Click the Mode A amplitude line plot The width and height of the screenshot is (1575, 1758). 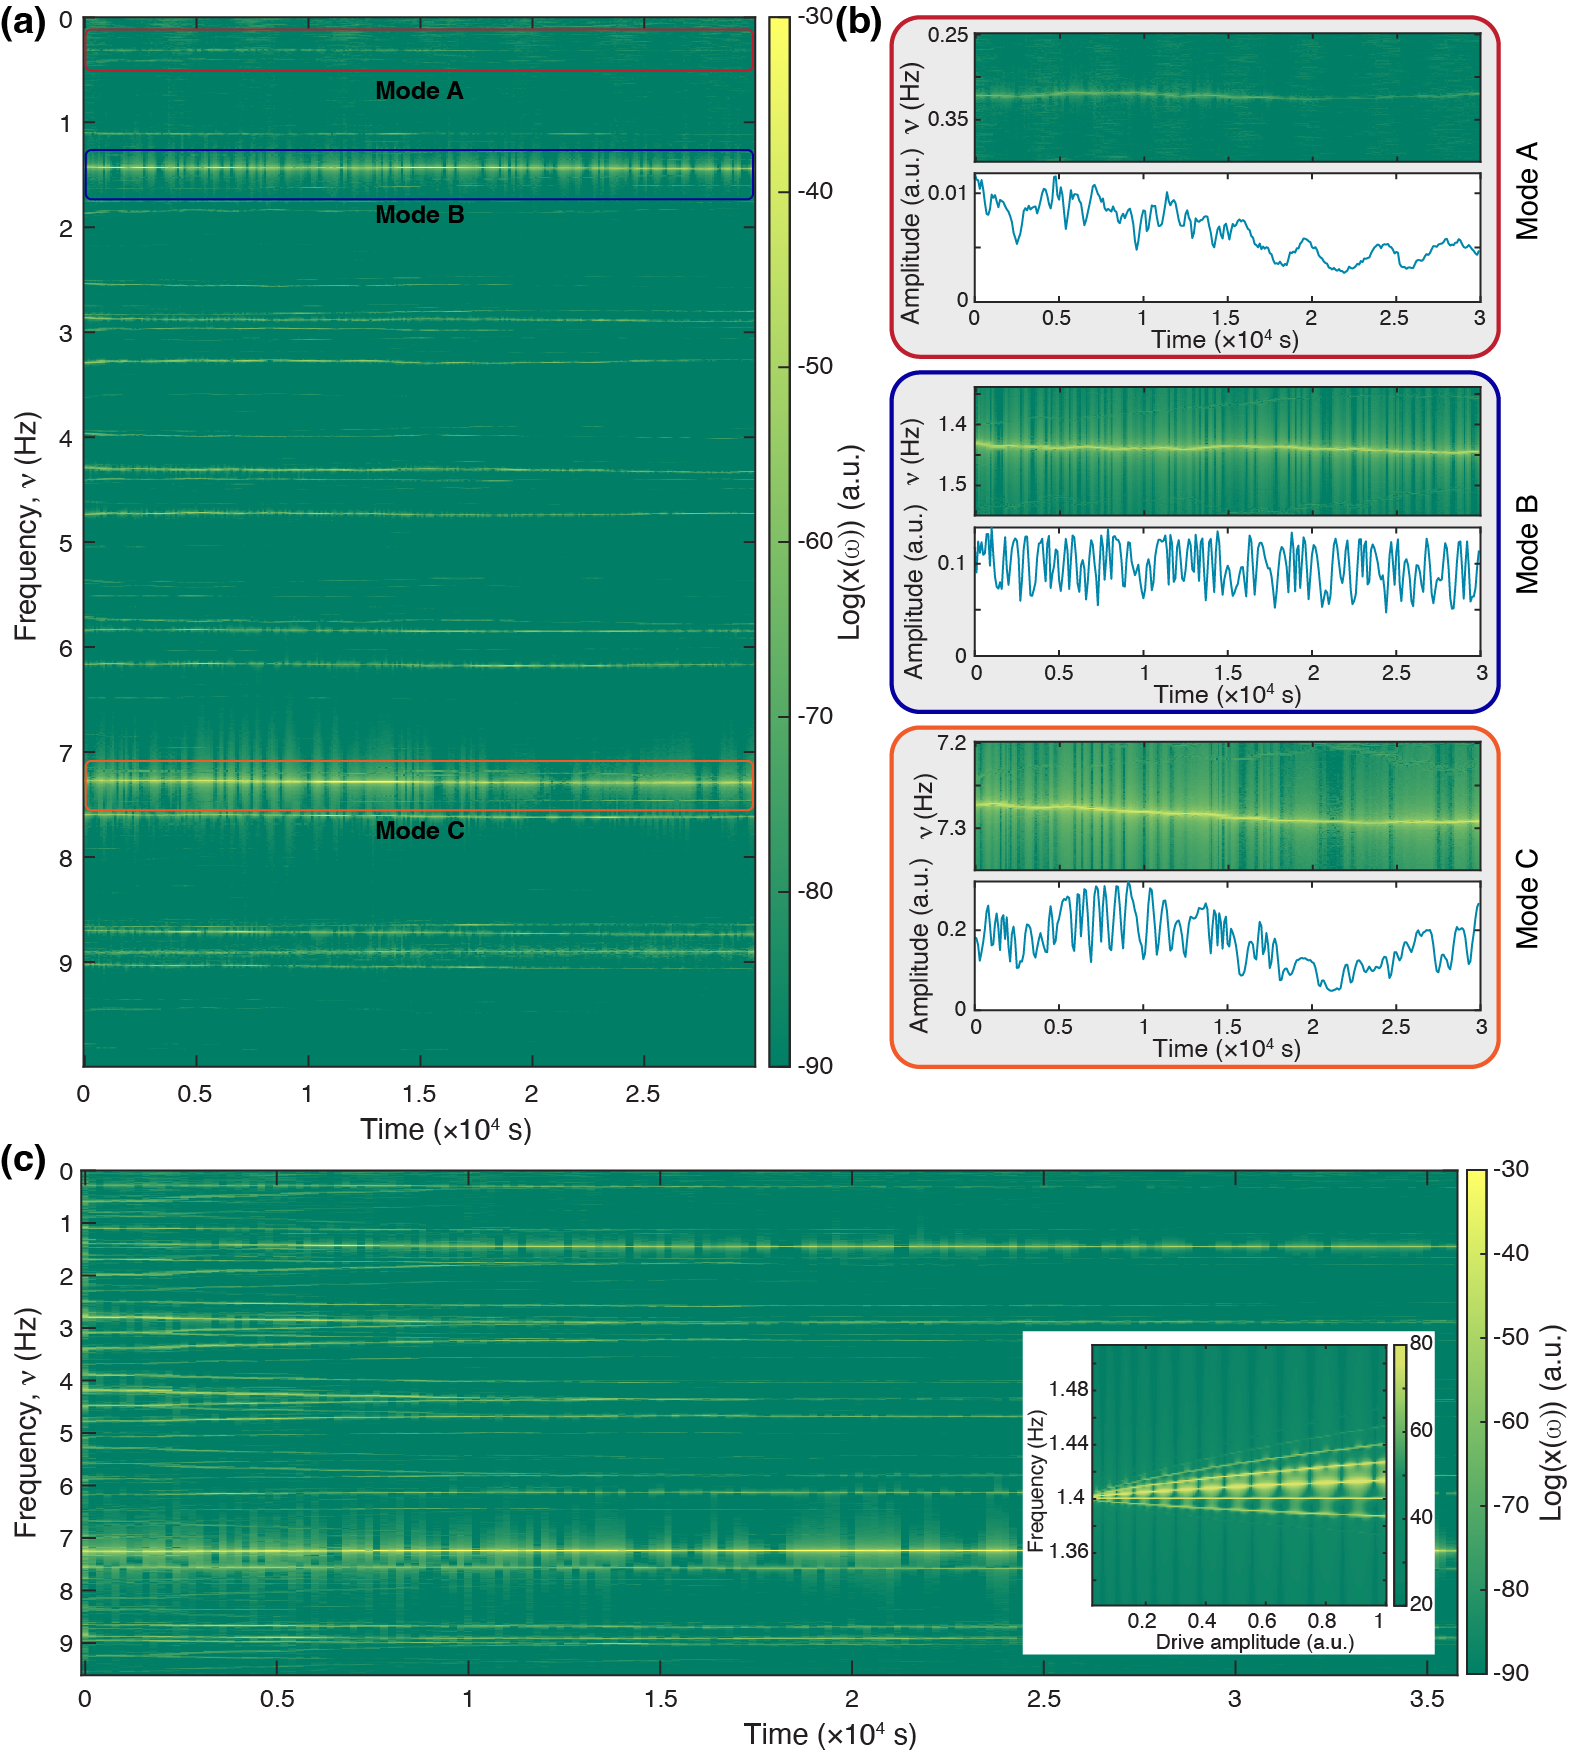1227,238
